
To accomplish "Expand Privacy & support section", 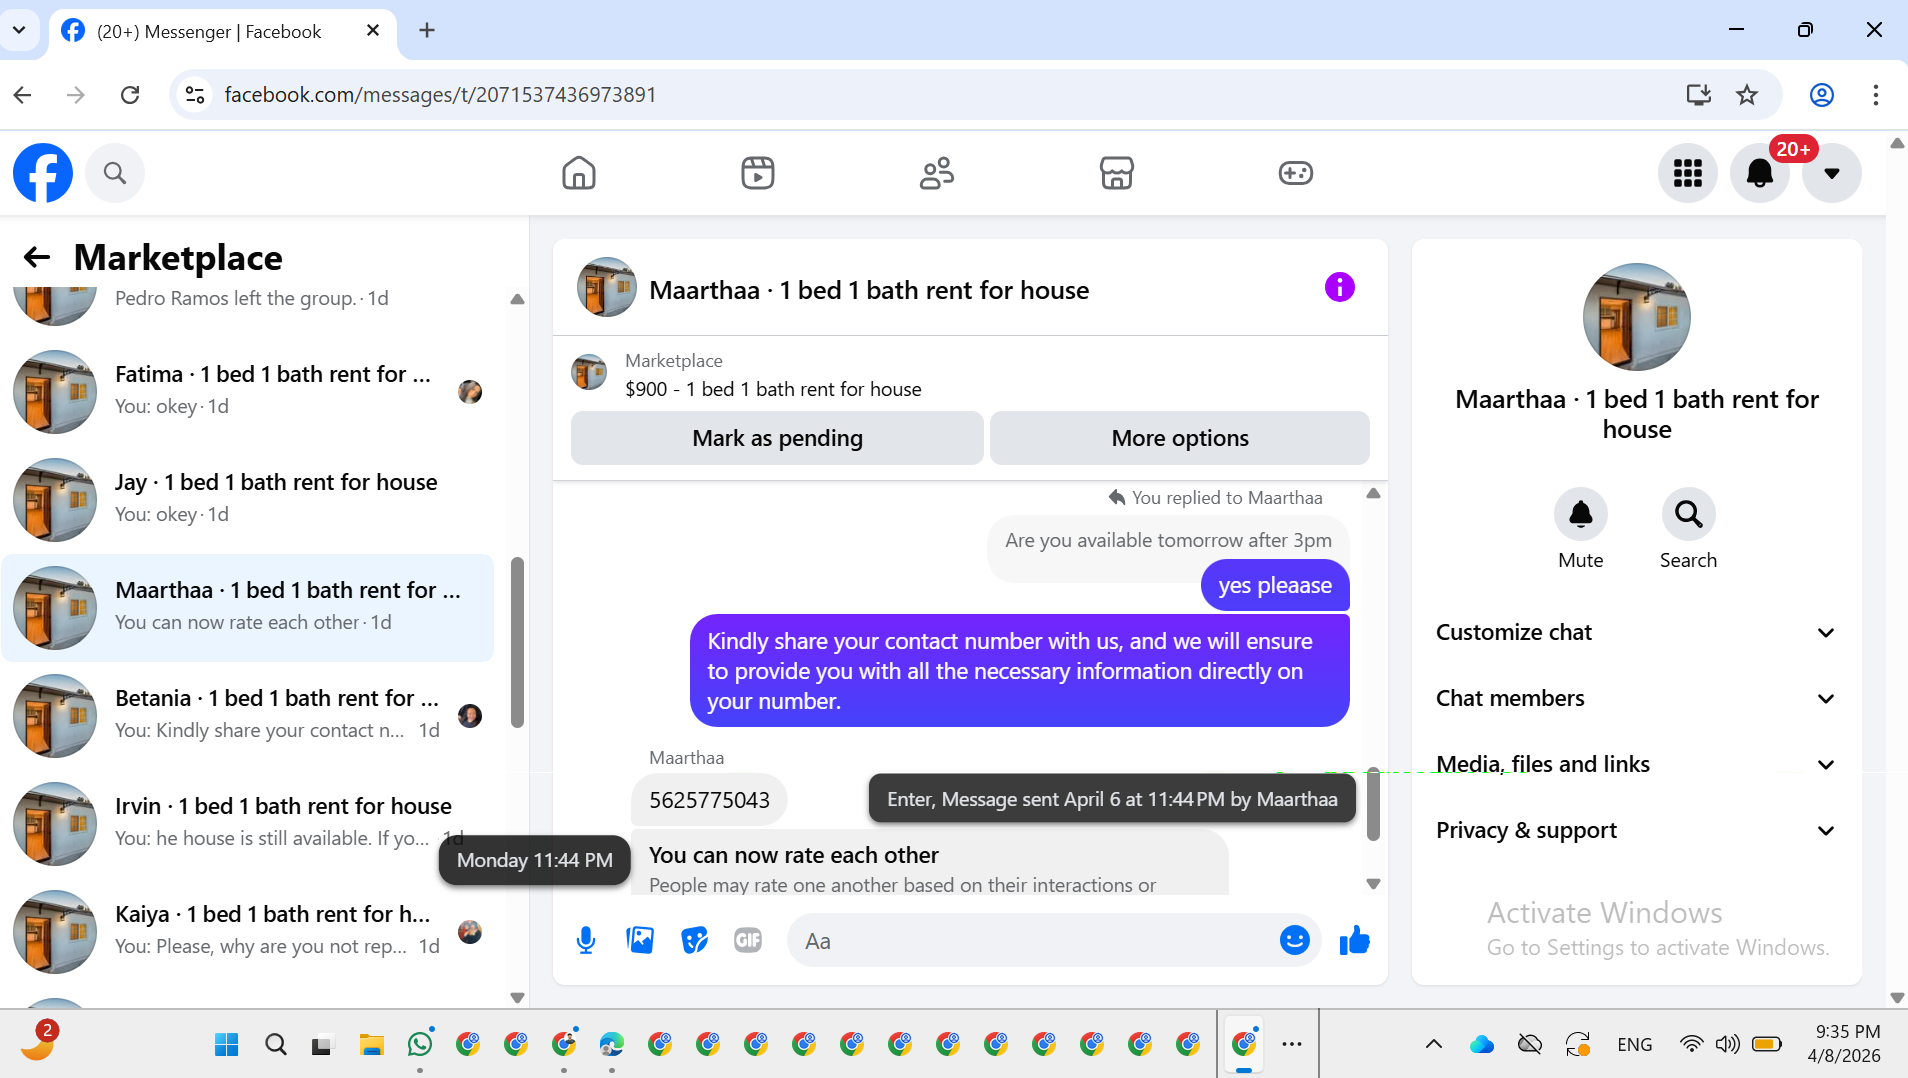I will [1637, 831].
